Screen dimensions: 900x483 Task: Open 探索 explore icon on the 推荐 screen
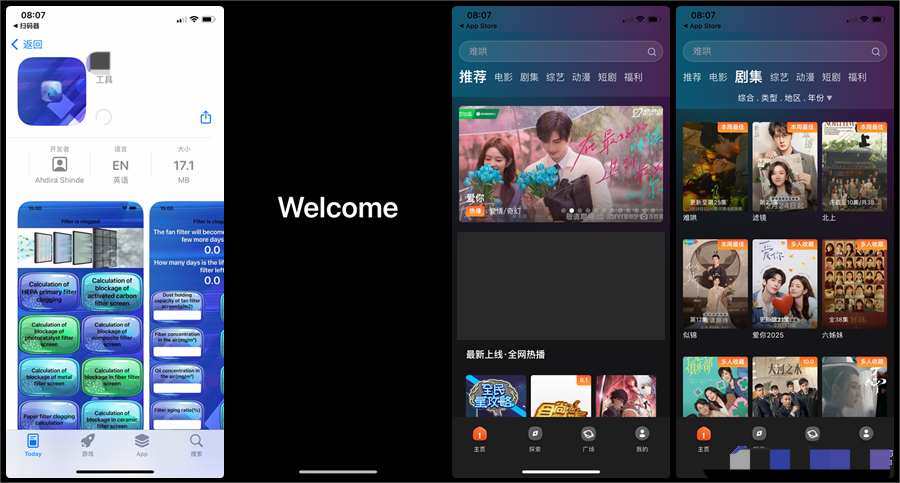(535, 438)
